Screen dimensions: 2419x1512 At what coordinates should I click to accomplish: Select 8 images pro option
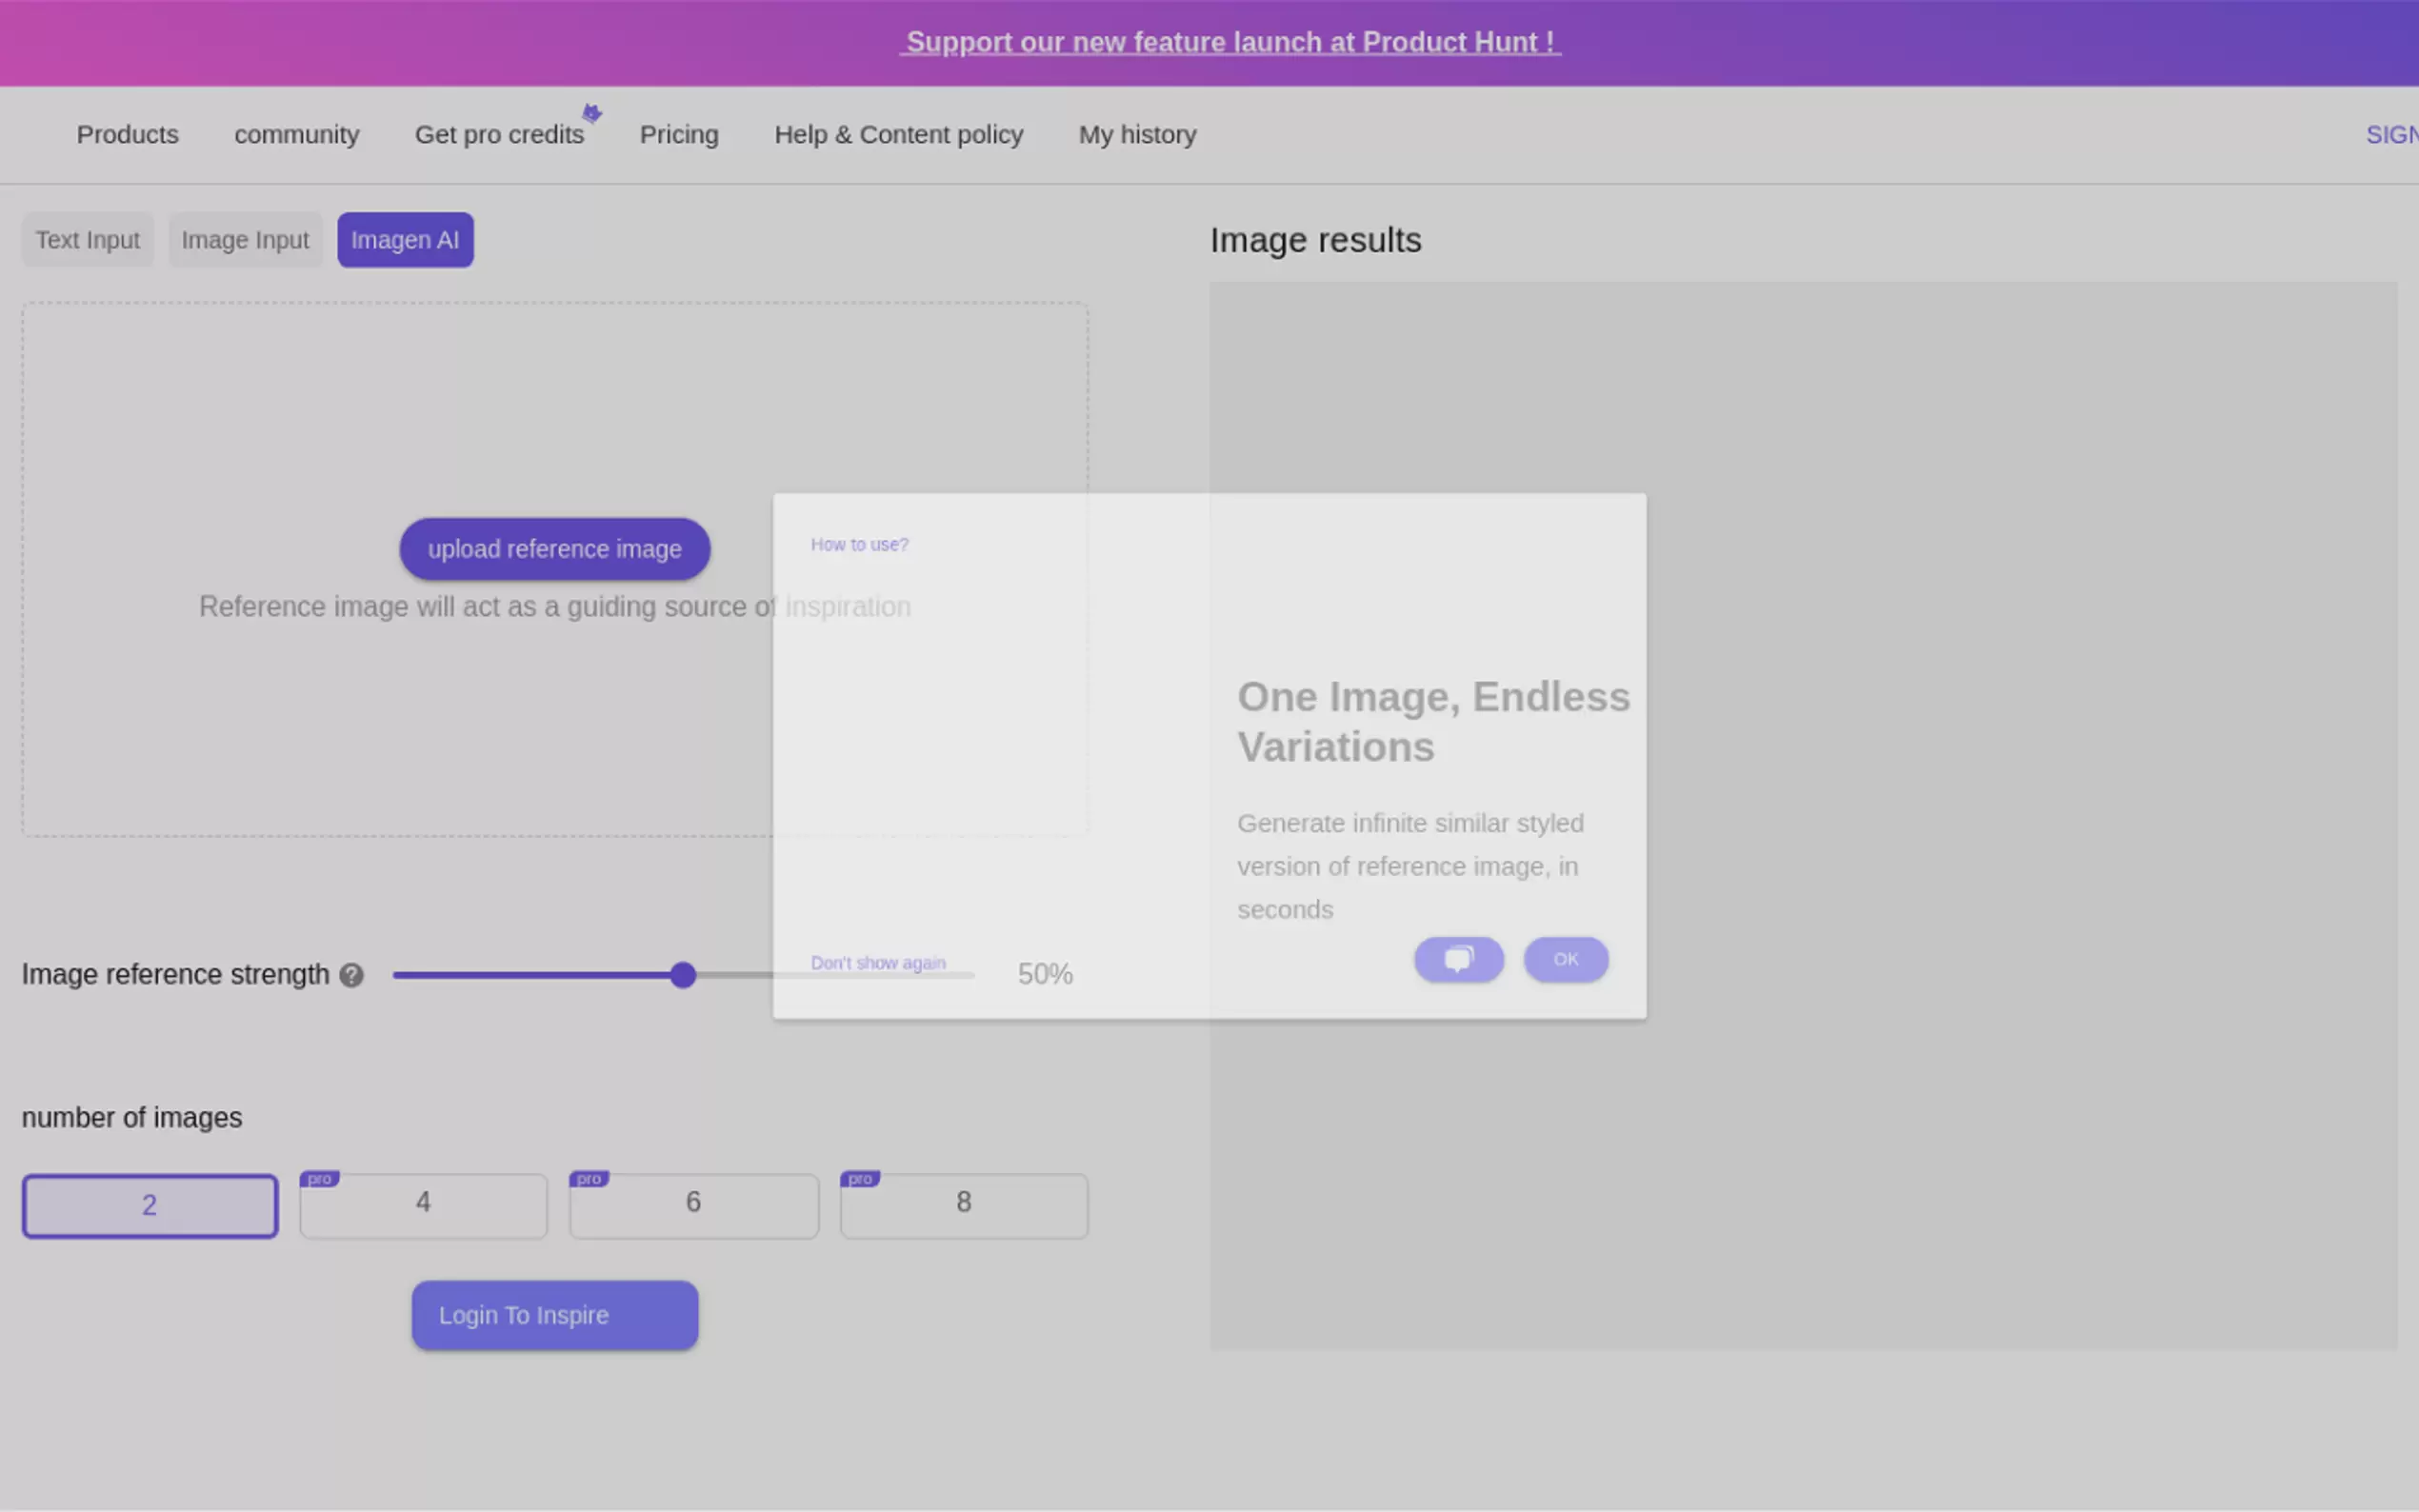pos(963,1205)
